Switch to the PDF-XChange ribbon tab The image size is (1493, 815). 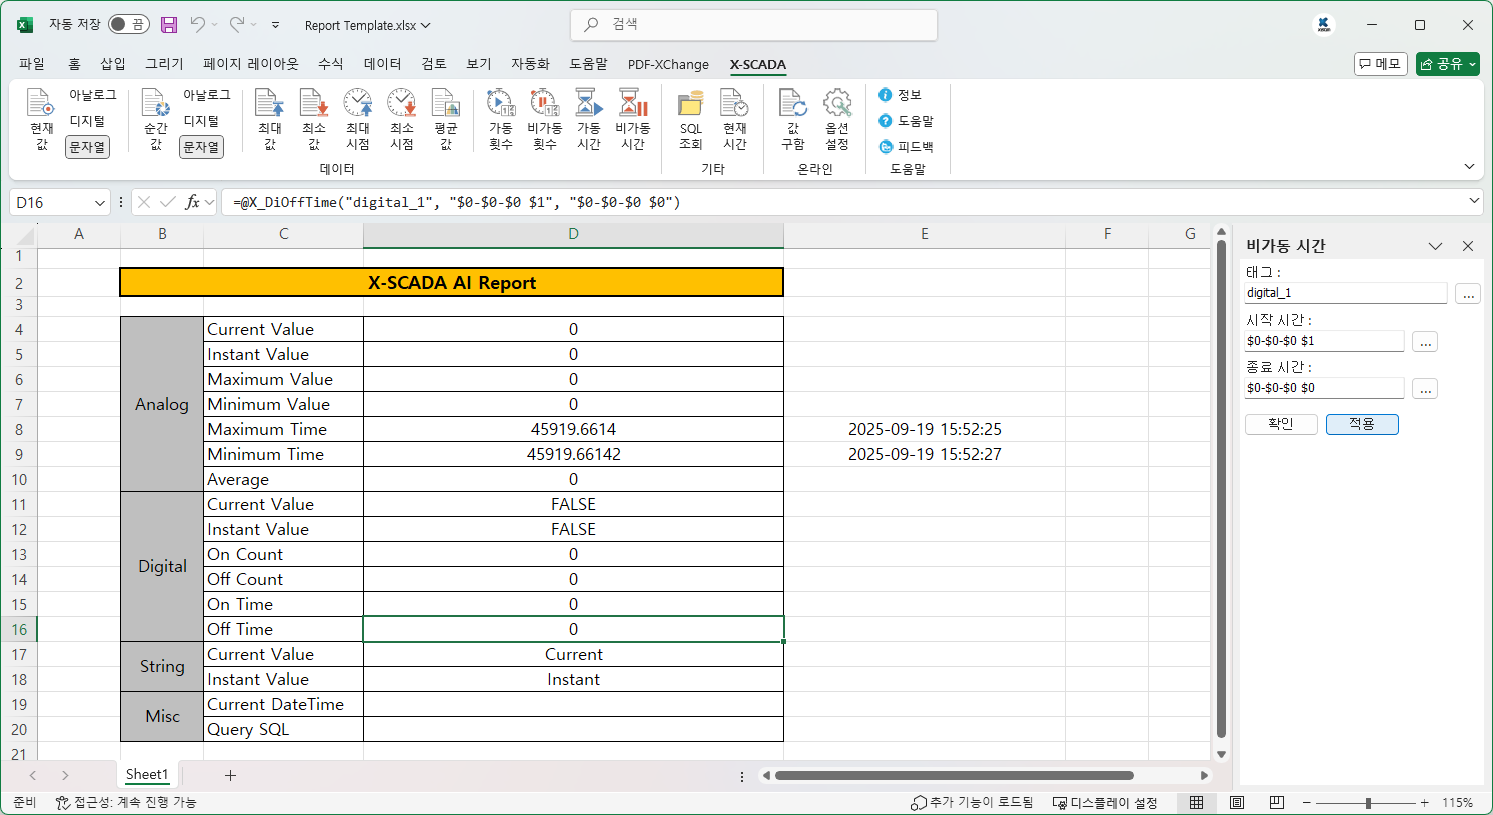coord(667,64)
